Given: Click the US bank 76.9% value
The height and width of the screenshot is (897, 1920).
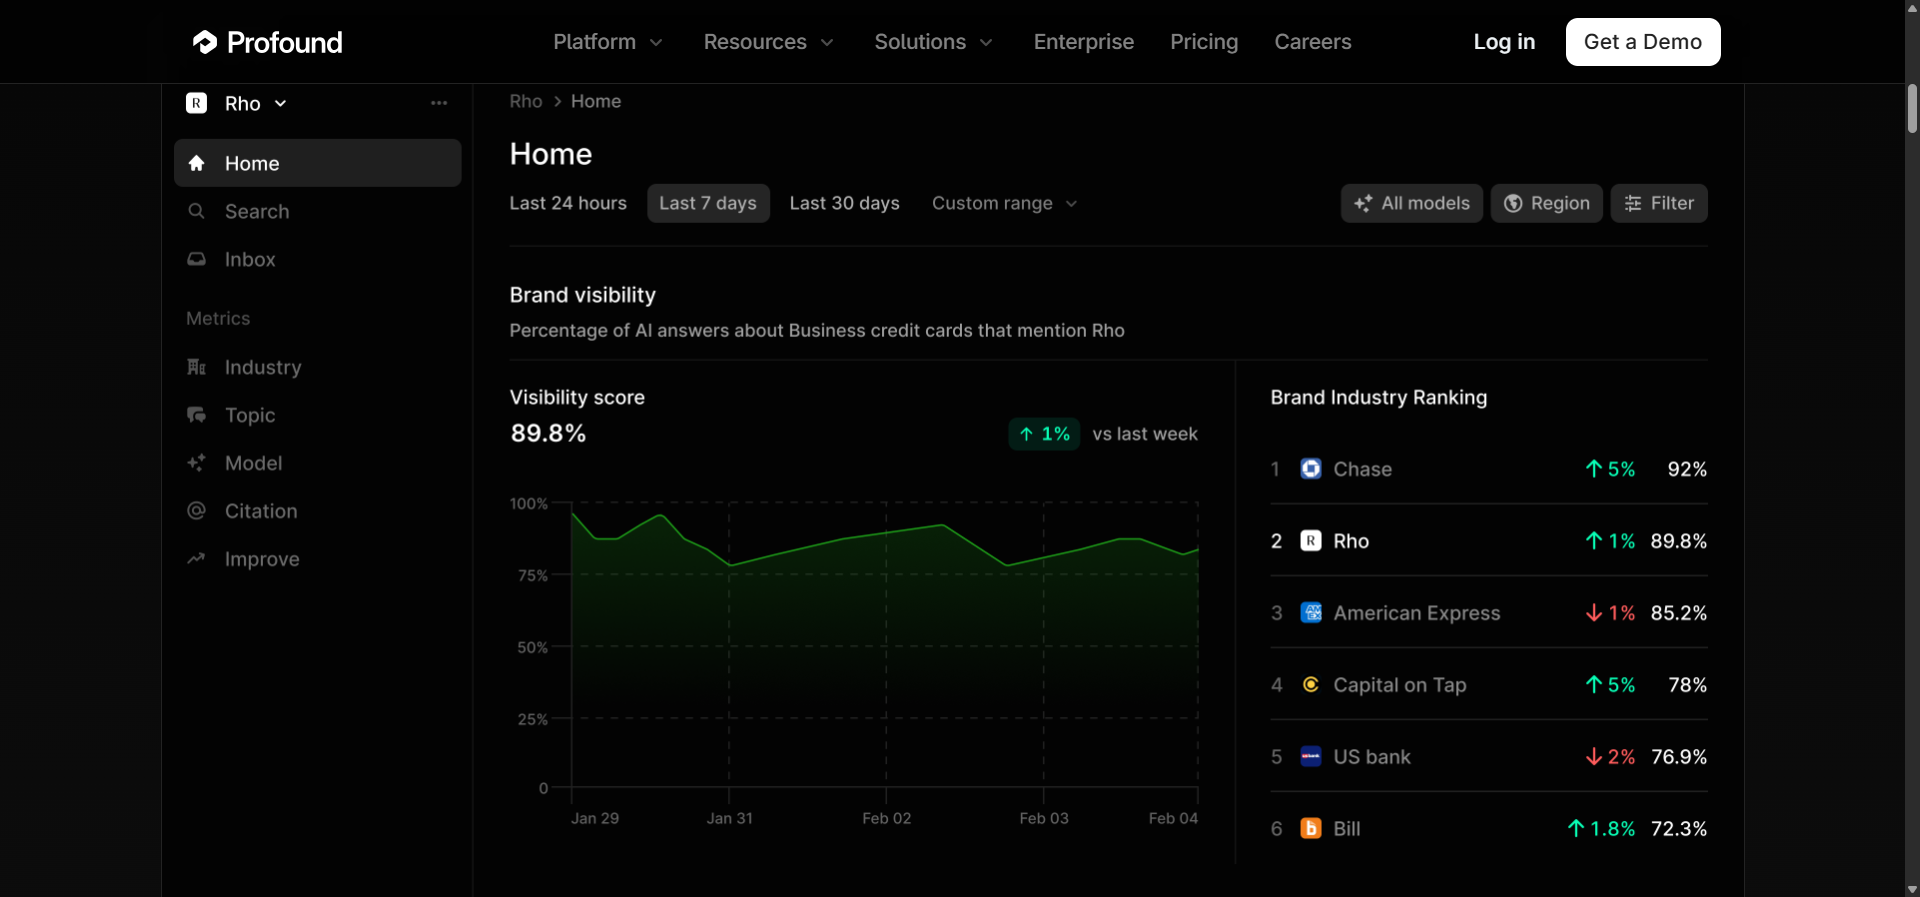Looking at the screenshot, I should (1679, 757).
